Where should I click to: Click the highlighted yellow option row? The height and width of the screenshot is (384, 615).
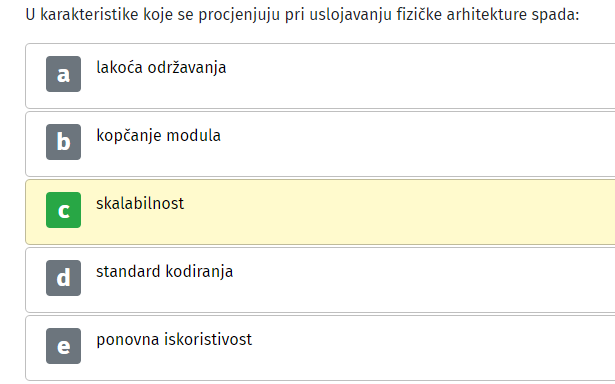[x=320, y=212]
